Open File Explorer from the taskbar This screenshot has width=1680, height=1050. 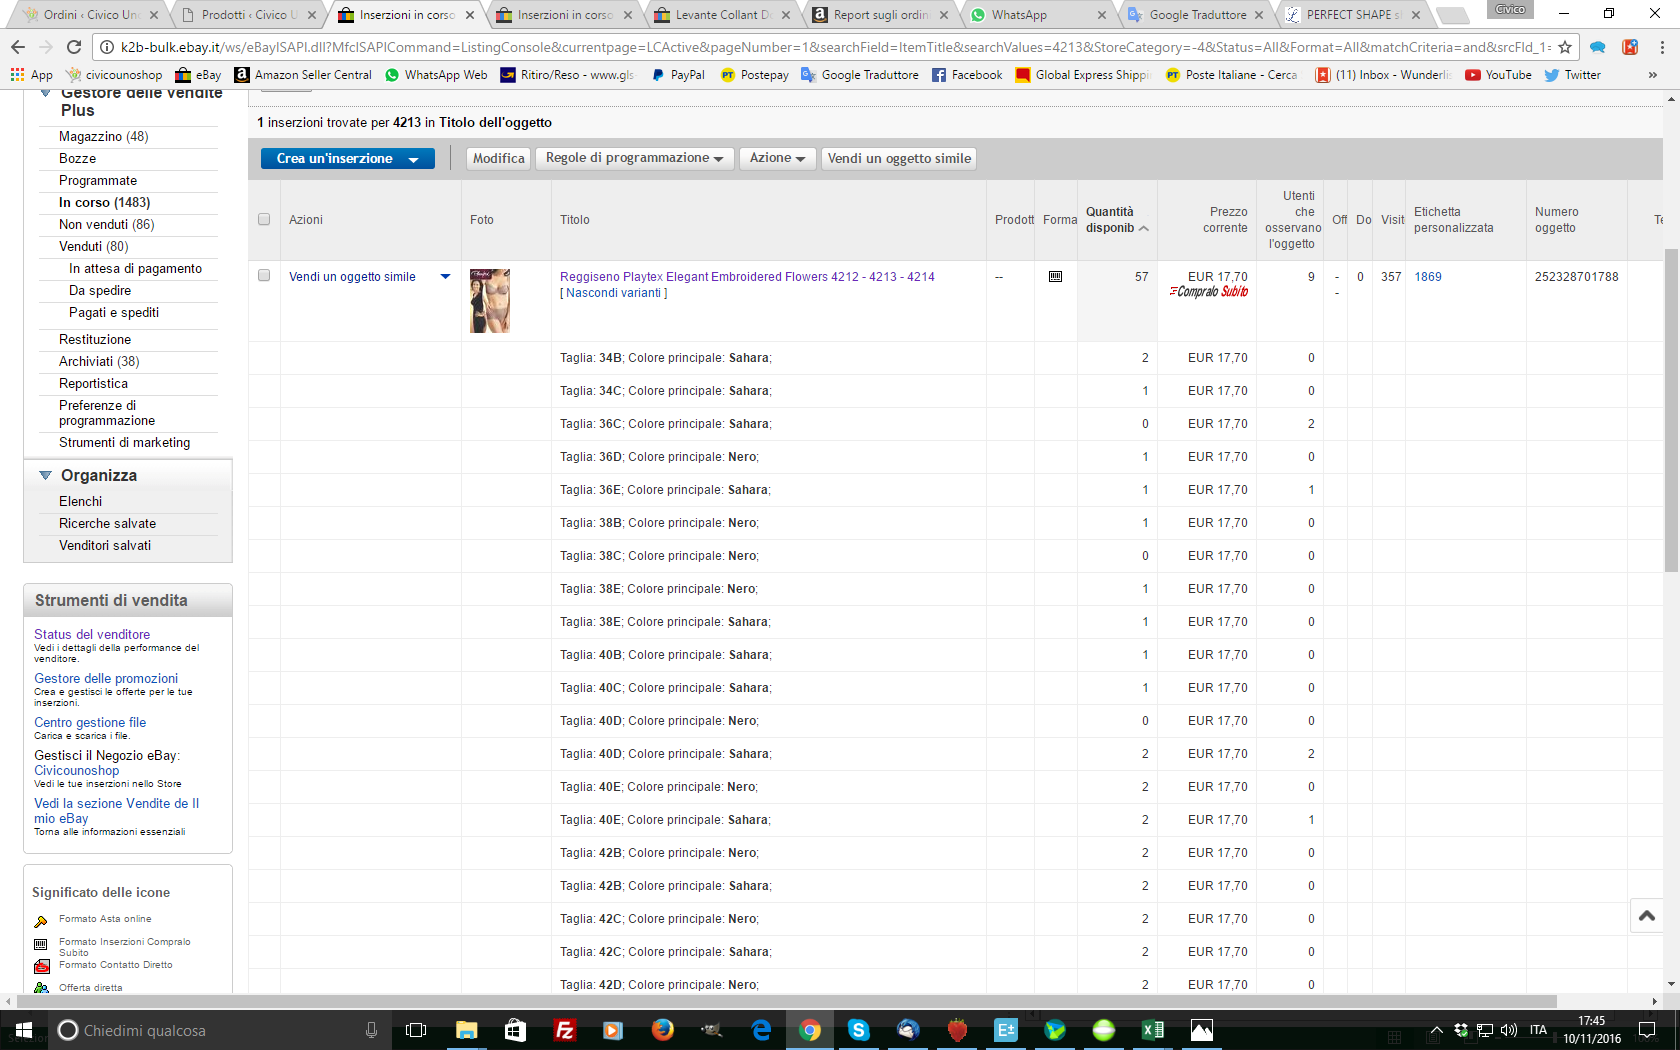[x=466, y=1030]
